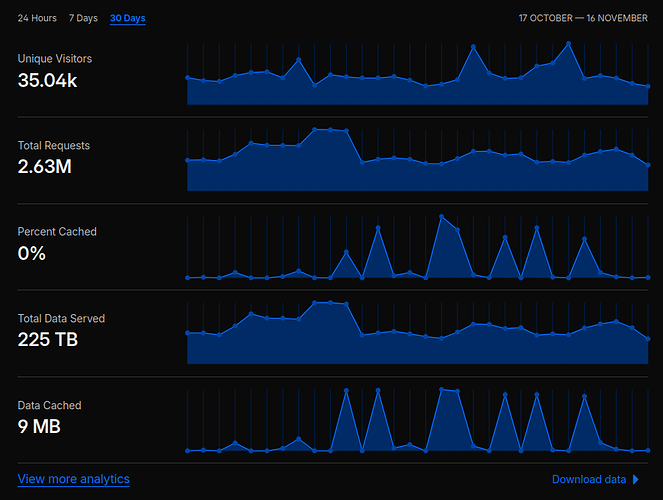663x500 pixels.
Task: Click the Total Requests label
Action: 54,146
